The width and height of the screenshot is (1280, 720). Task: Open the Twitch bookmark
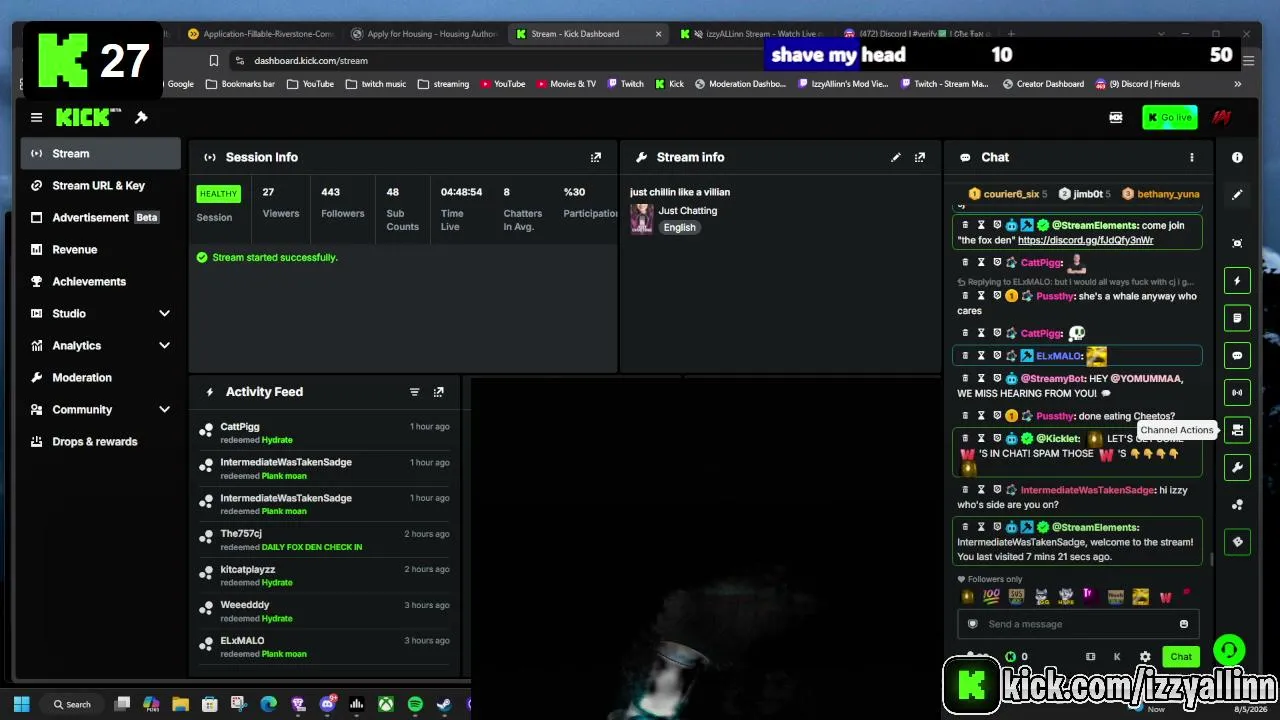click(624, 84)
